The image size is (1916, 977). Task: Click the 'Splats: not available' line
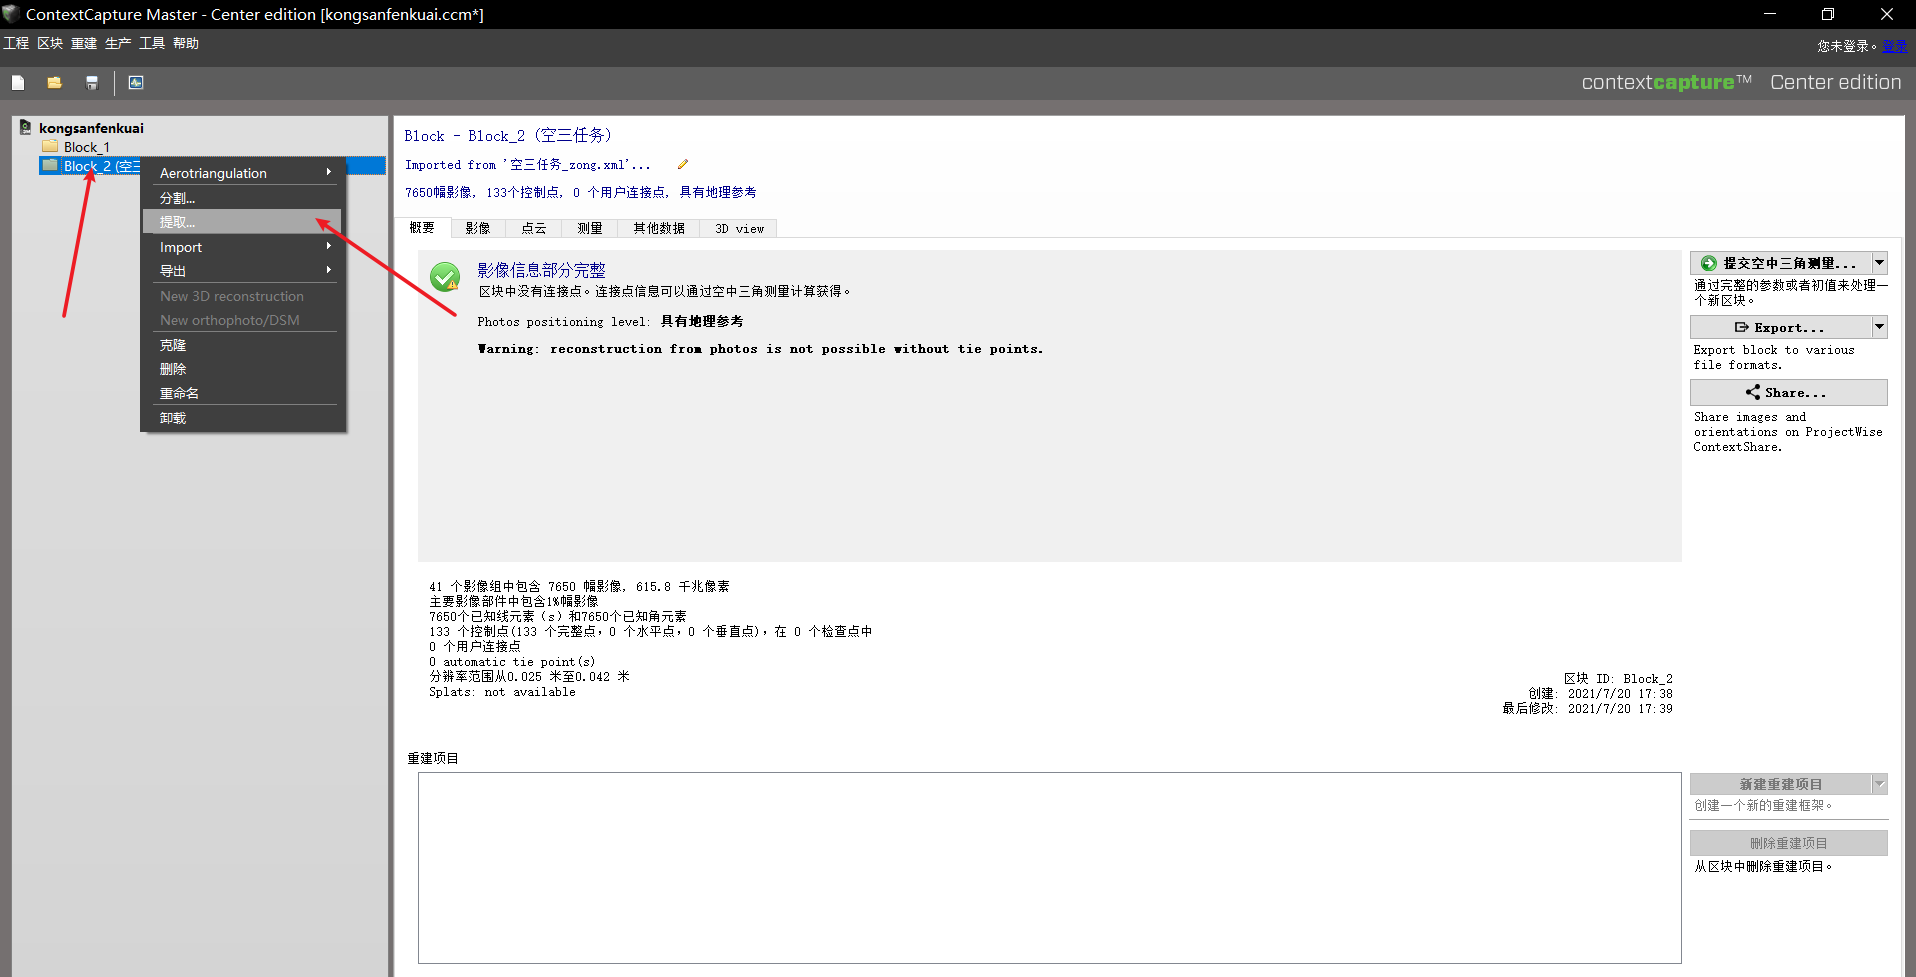(x=502, y=692)
